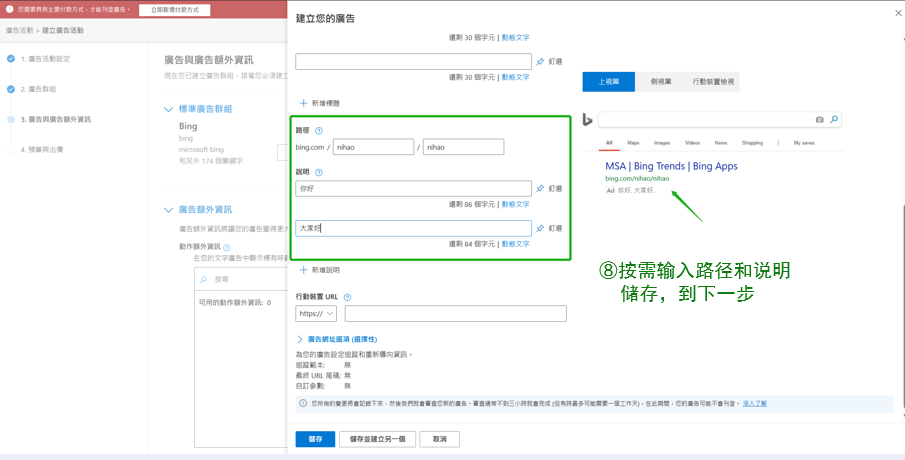
Task: Click 新增說明 add description link
Action: click(x=326, y=270)
